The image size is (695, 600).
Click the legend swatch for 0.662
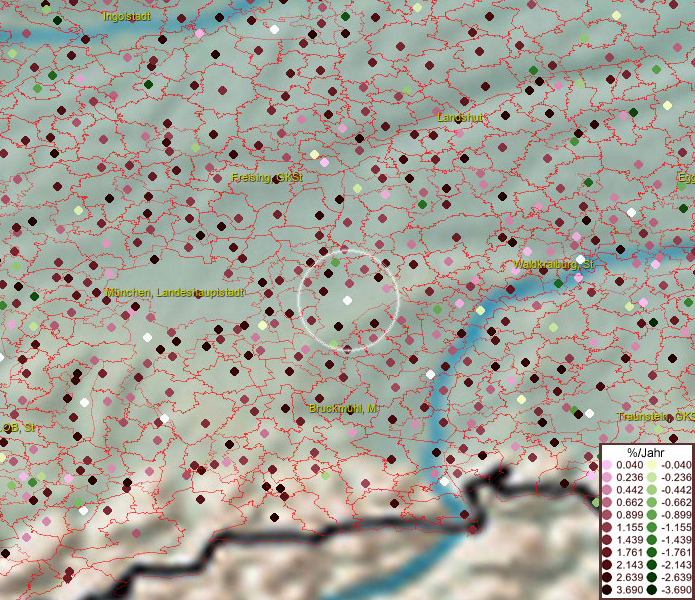607,503
